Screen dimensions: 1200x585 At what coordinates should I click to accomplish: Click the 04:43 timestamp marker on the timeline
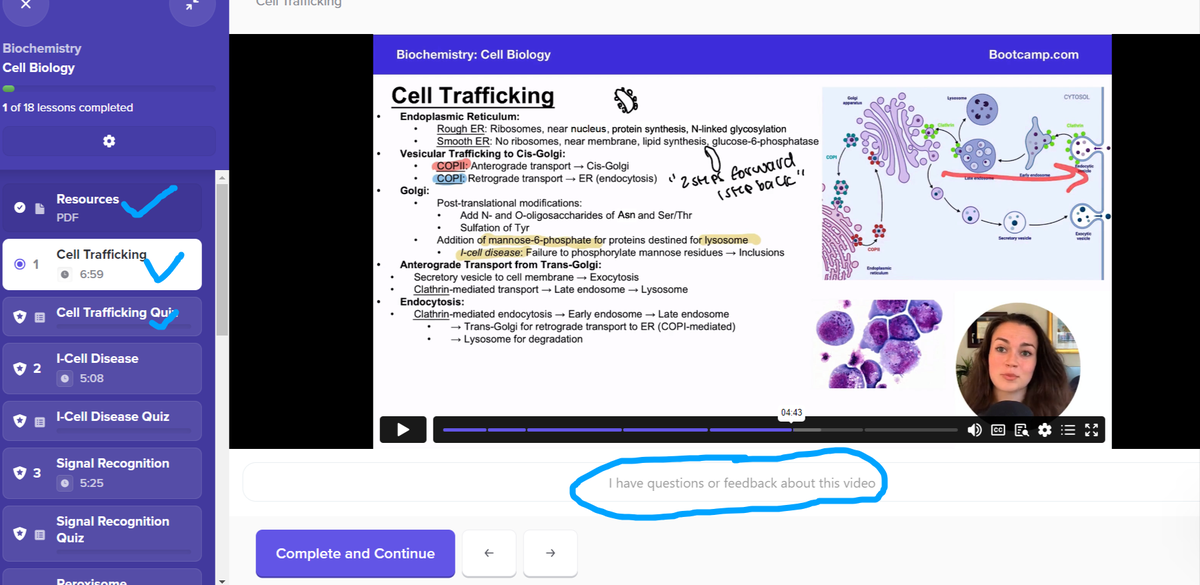790,412
